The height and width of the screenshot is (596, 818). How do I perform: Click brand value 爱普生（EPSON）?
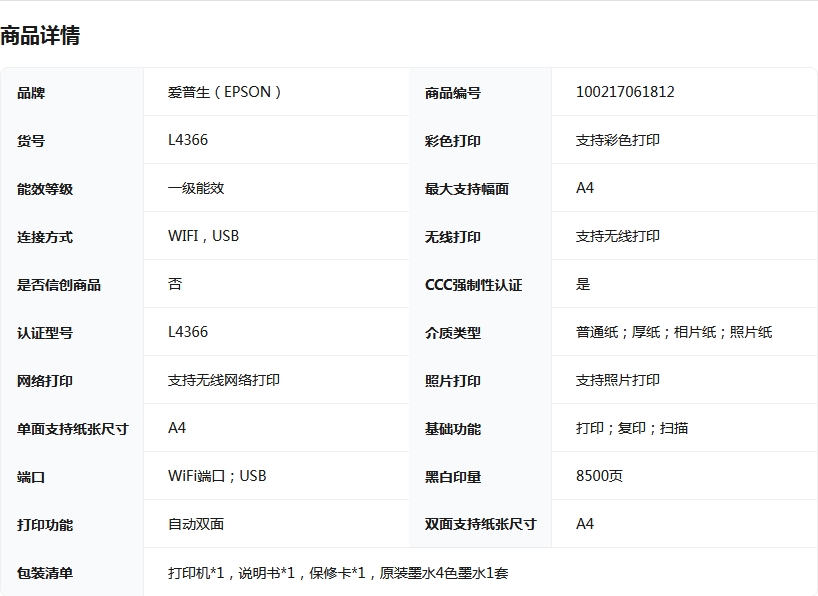point(224,92)
